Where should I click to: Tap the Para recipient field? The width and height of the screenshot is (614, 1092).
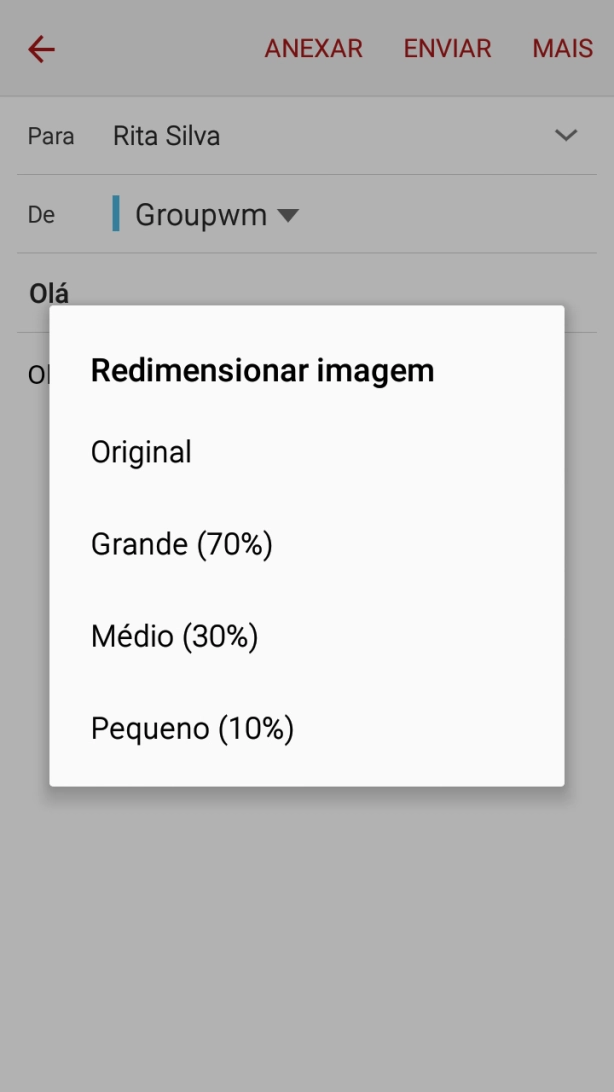51,136
